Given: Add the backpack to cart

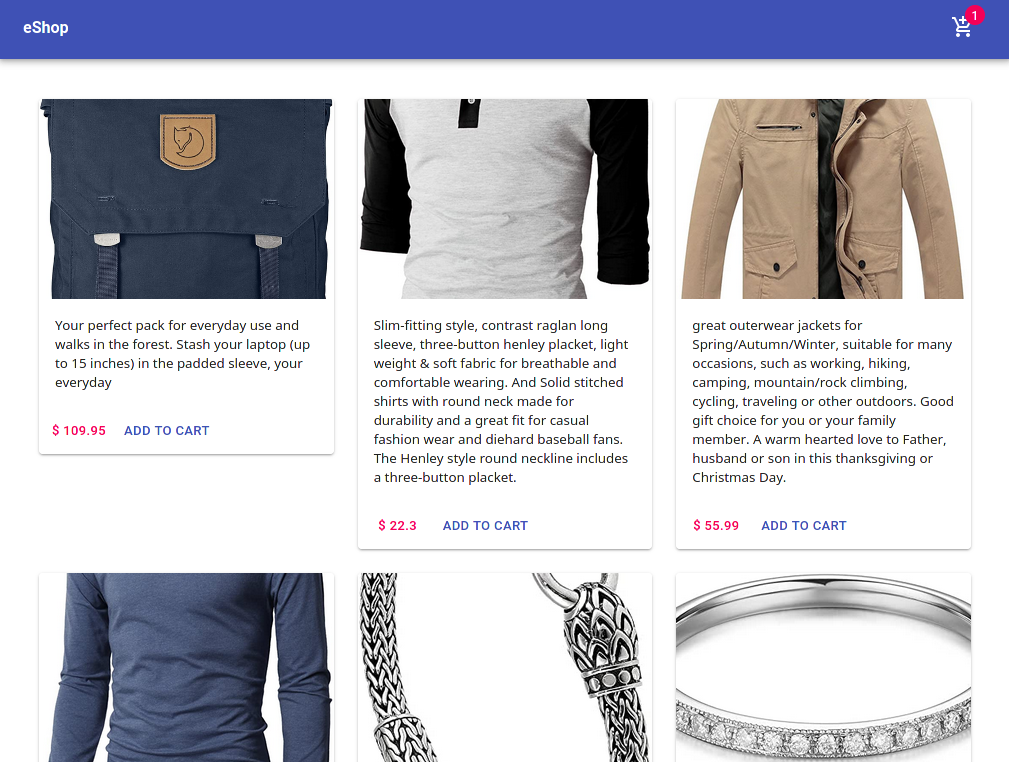Looking at the screenshot, I should (167, 431).
